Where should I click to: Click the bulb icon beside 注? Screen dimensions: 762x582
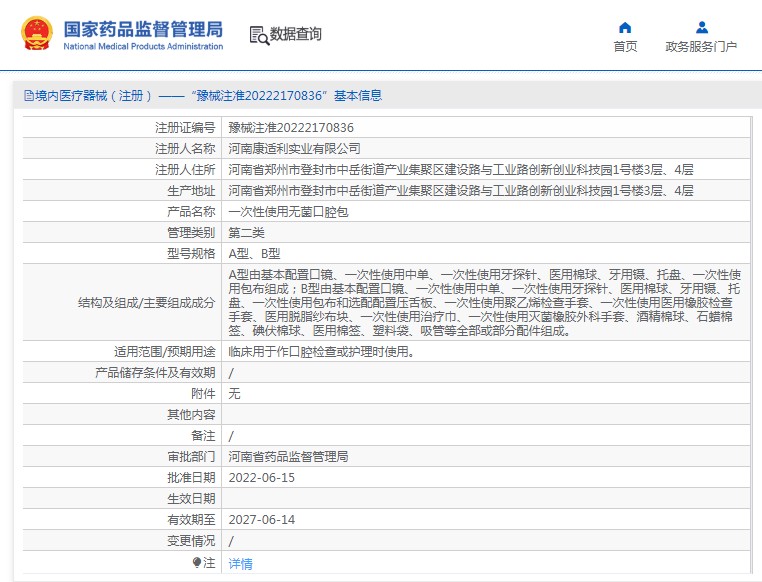[197, 563]
